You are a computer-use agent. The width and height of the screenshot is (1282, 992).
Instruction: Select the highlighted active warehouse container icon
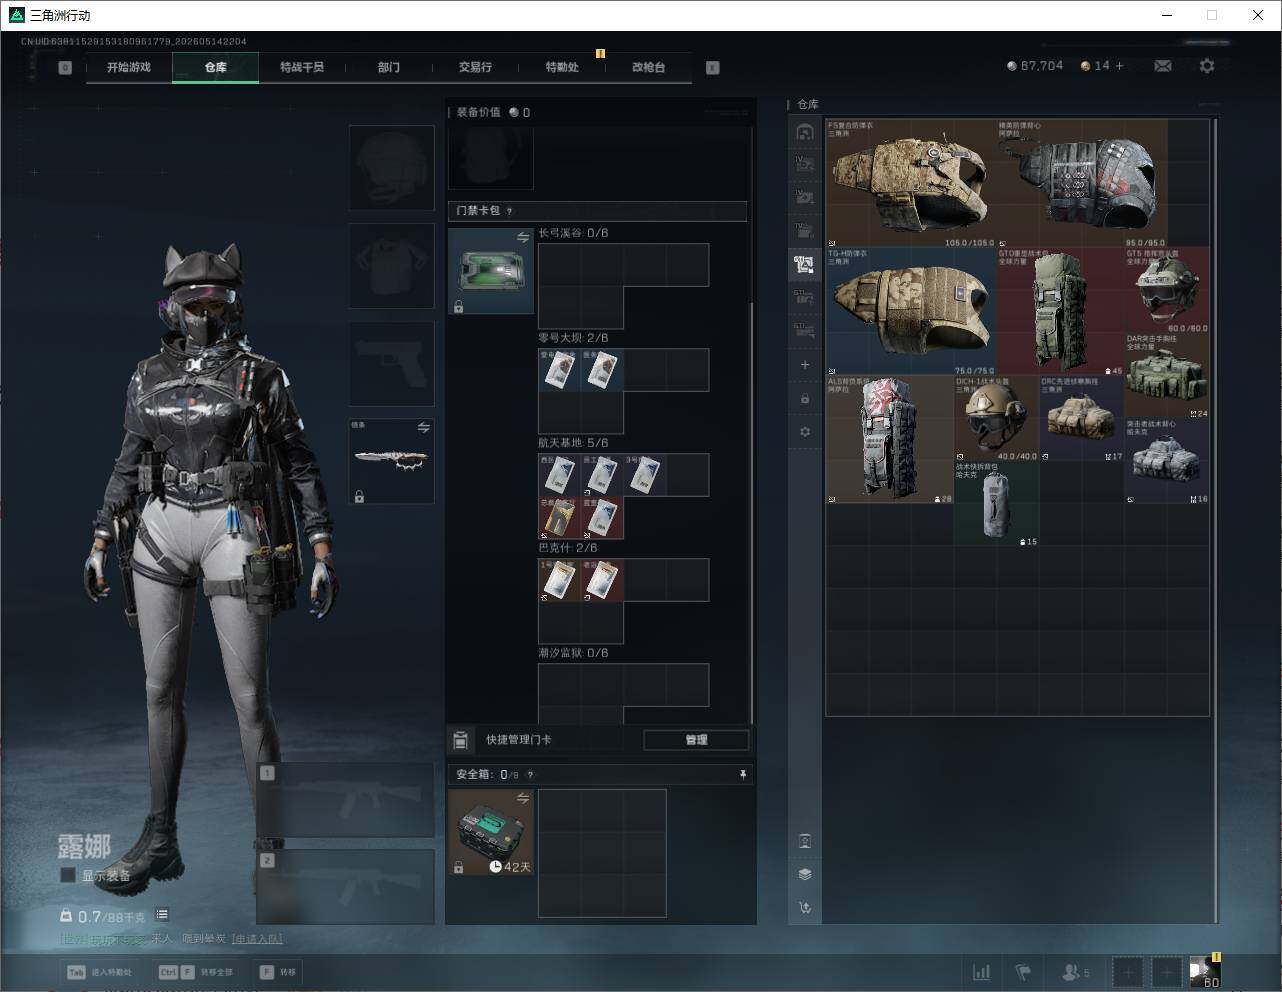pos(805,264)
